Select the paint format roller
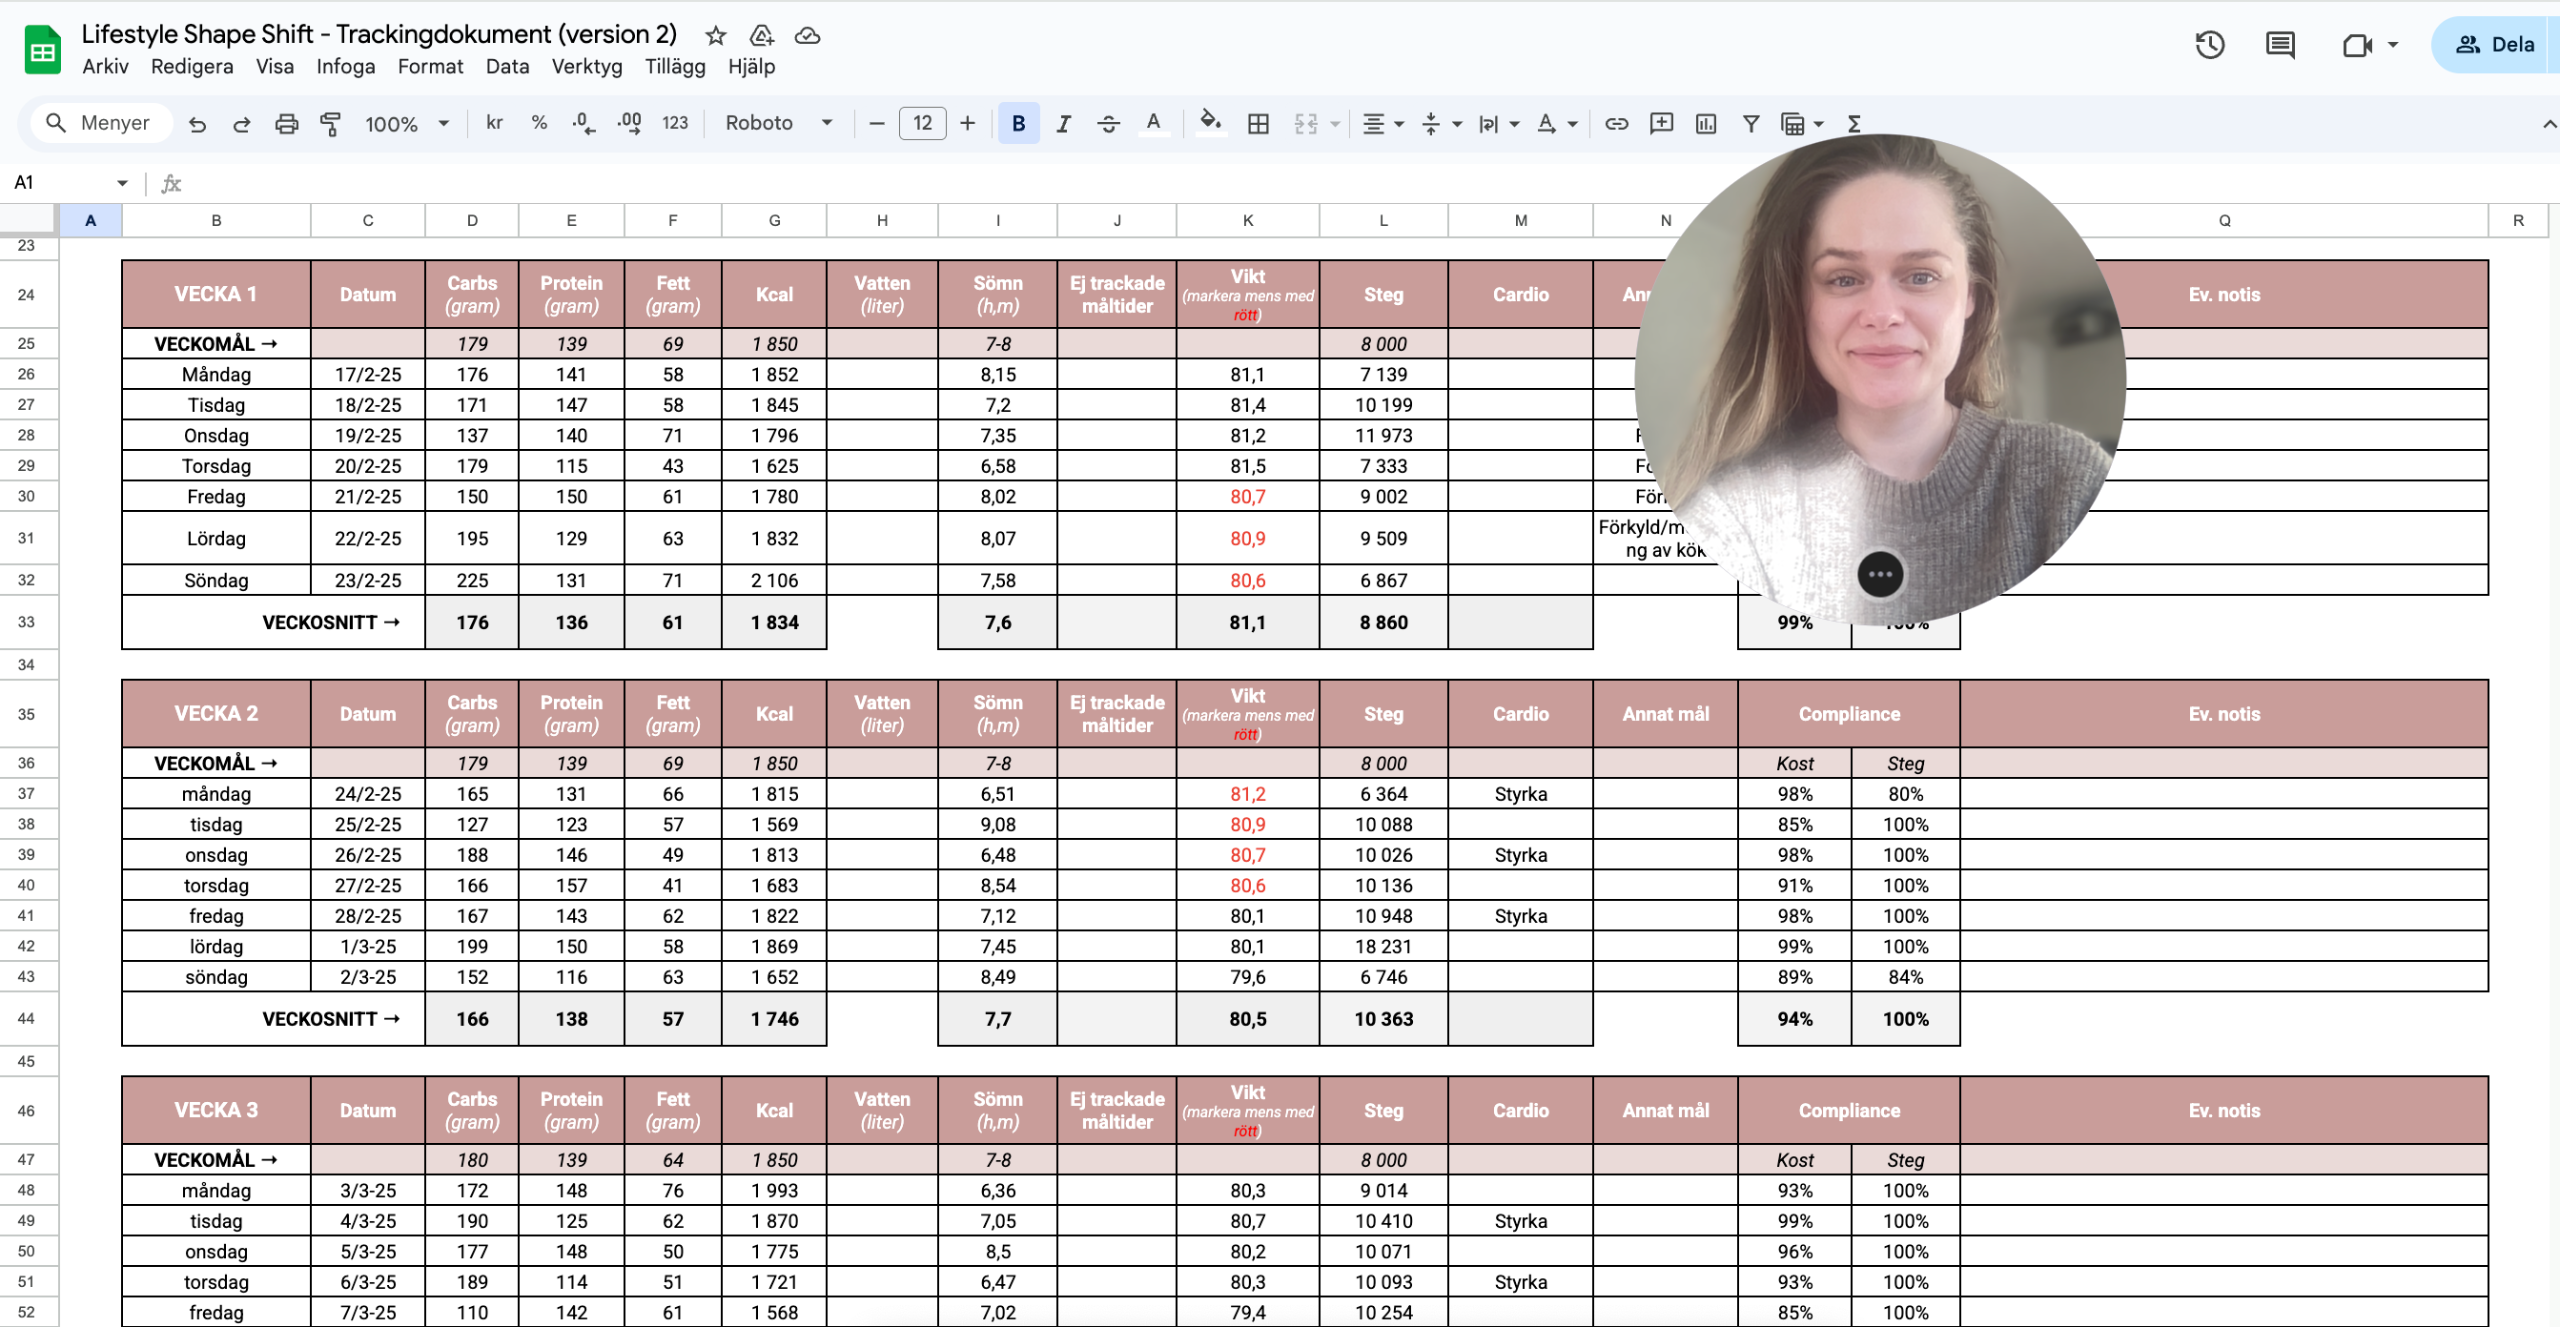The width and height of the screenshot is (2560, 1327). [x=330, y=124]
